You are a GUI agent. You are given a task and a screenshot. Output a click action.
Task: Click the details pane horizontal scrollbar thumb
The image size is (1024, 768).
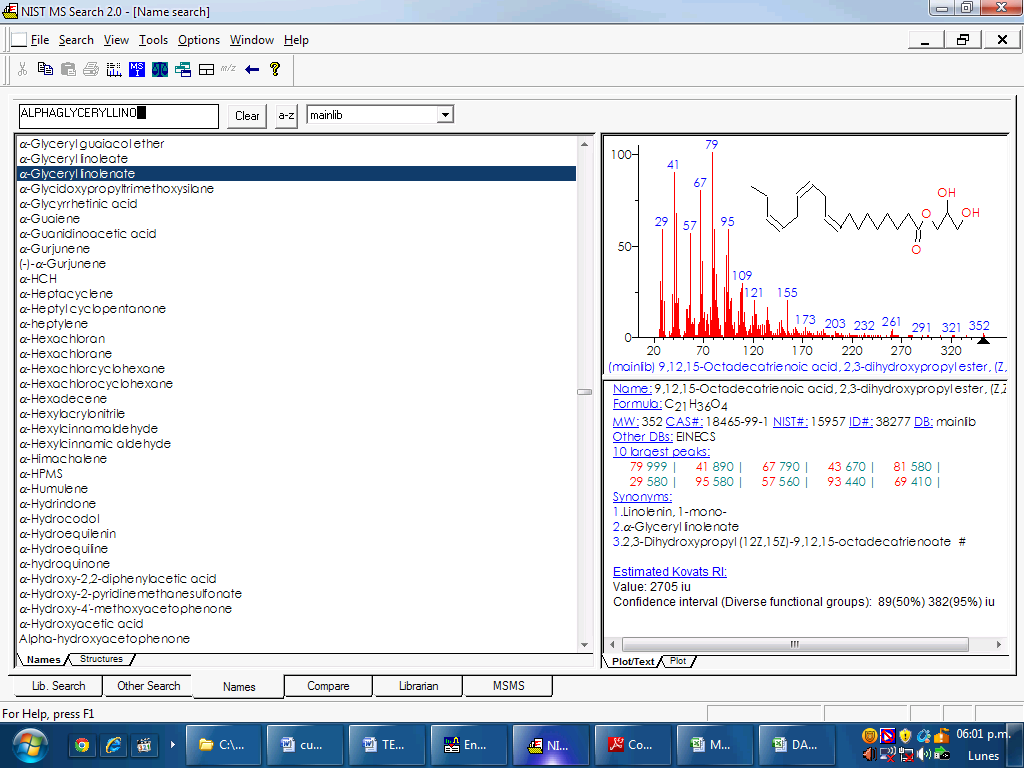795,645
